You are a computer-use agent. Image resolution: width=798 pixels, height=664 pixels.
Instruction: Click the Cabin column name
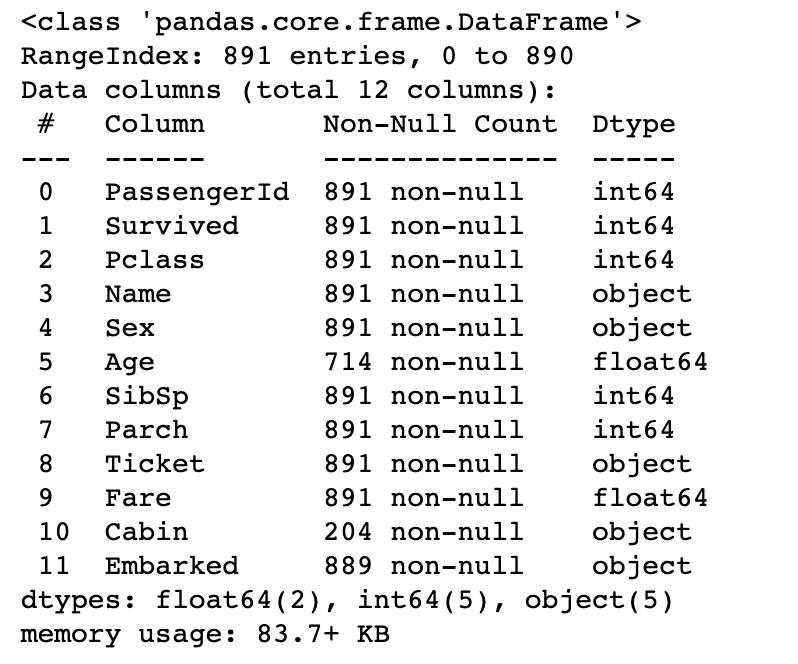146,532
